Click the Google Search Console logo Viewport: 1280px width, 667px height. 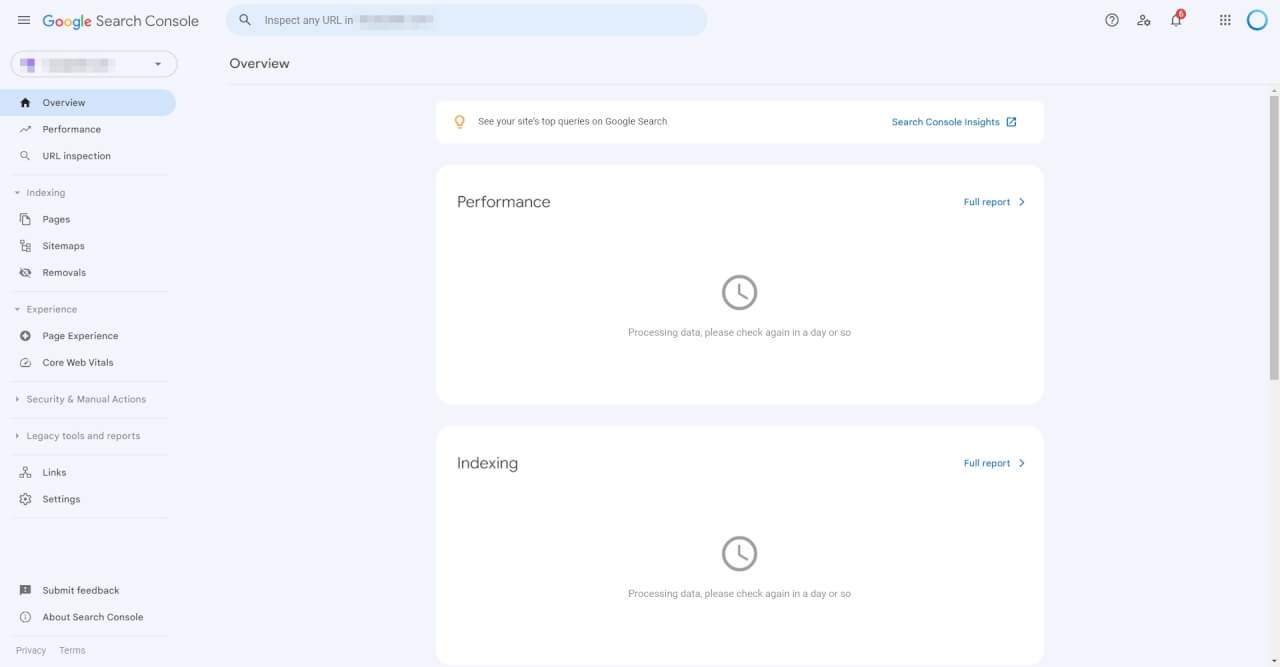(x=121, y=21)
